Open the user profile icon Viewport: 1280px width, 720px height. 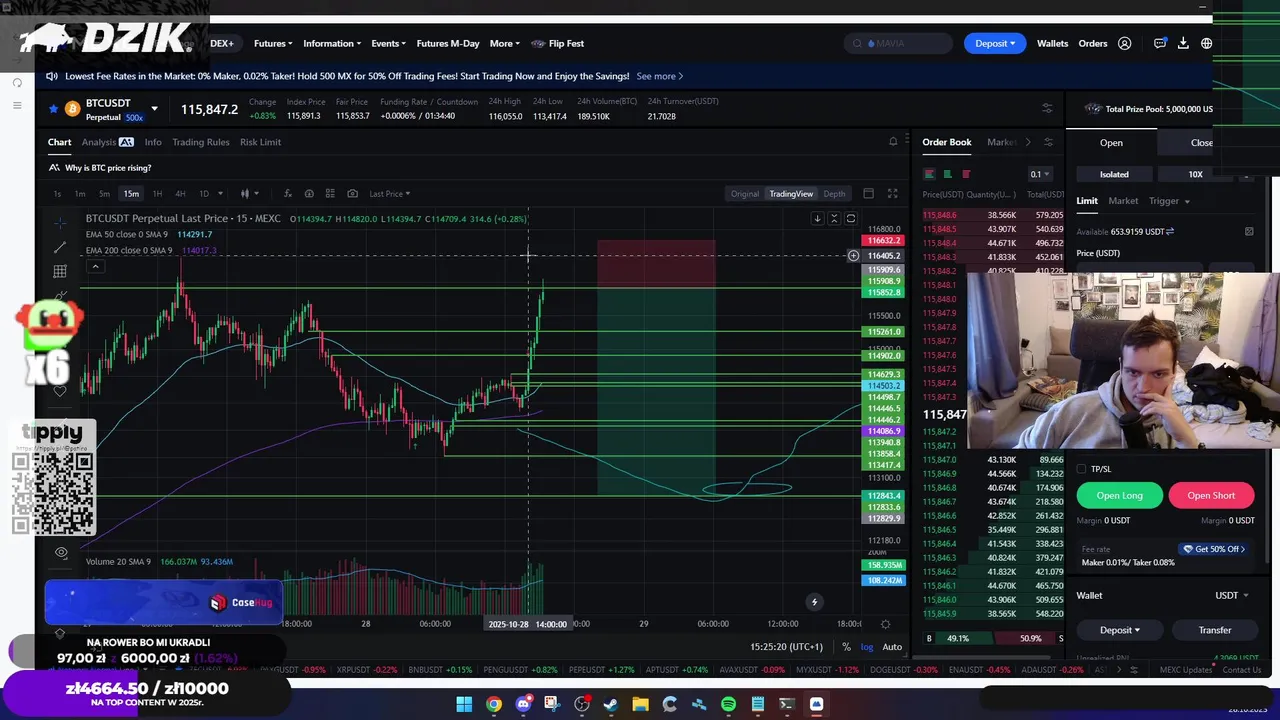(1125, 43)
